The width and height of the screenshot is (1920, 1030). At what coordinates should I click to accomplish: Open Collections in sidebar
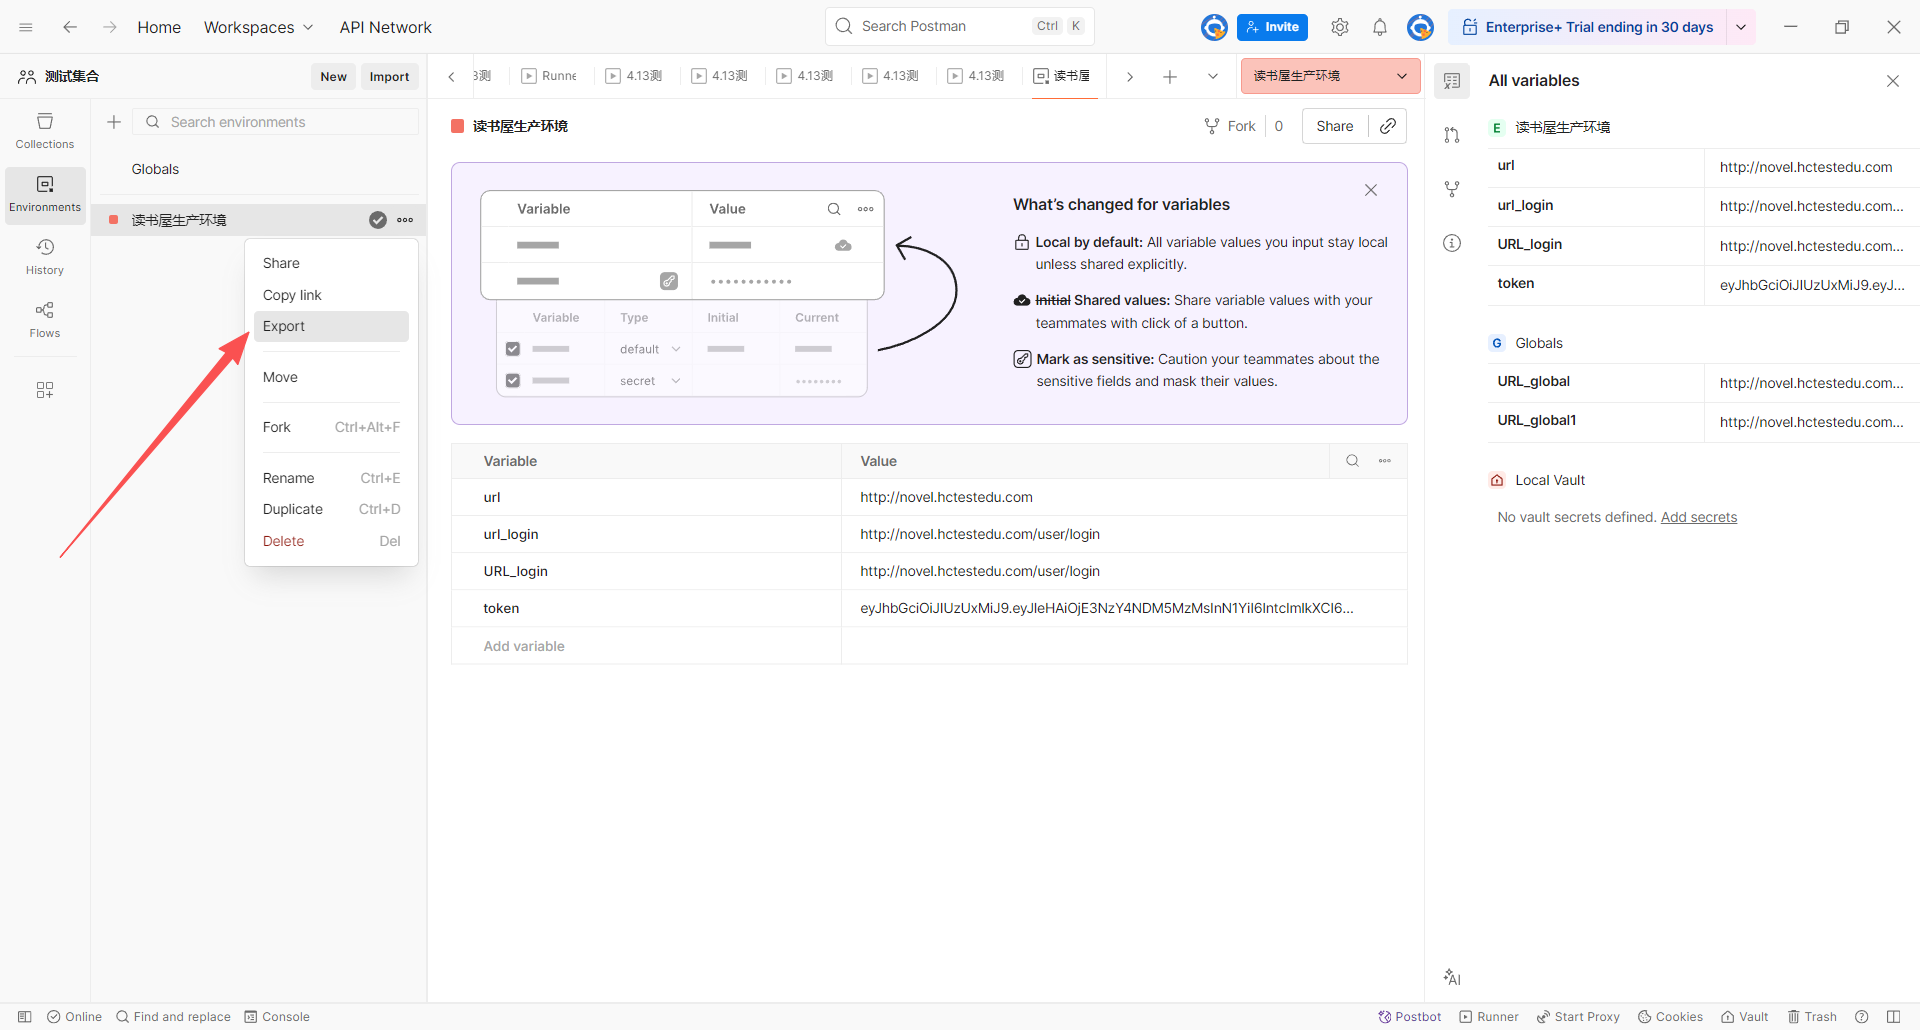pyautogui.click(x=45, y=131)
